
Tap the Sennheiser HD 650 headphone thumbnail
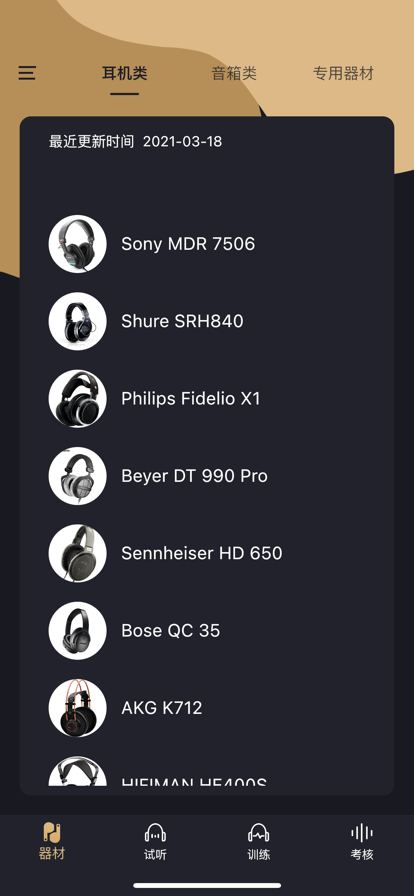tap(77, 553)
